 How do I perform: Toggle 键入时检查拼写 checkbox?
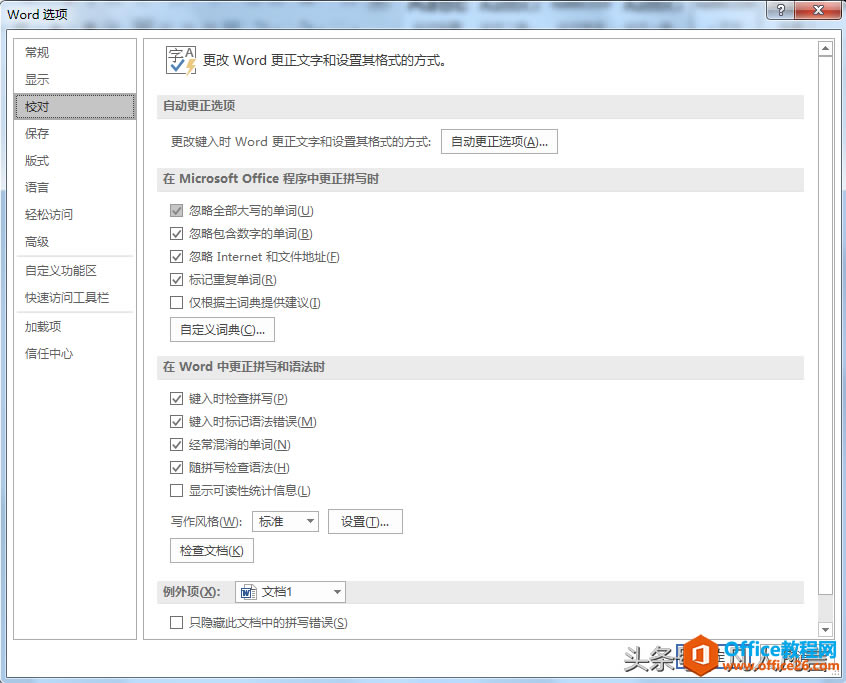(176, 399)
